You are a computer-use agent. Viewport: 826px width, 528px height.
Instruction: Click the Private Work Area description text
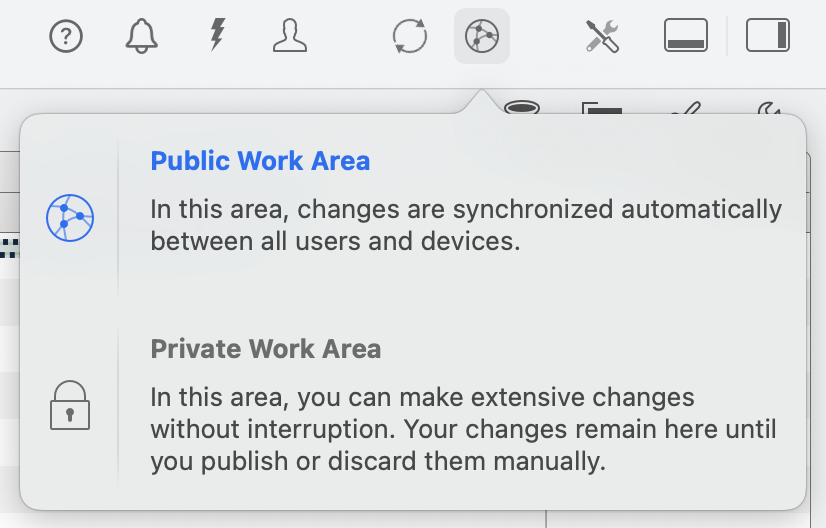coord(463,429)
